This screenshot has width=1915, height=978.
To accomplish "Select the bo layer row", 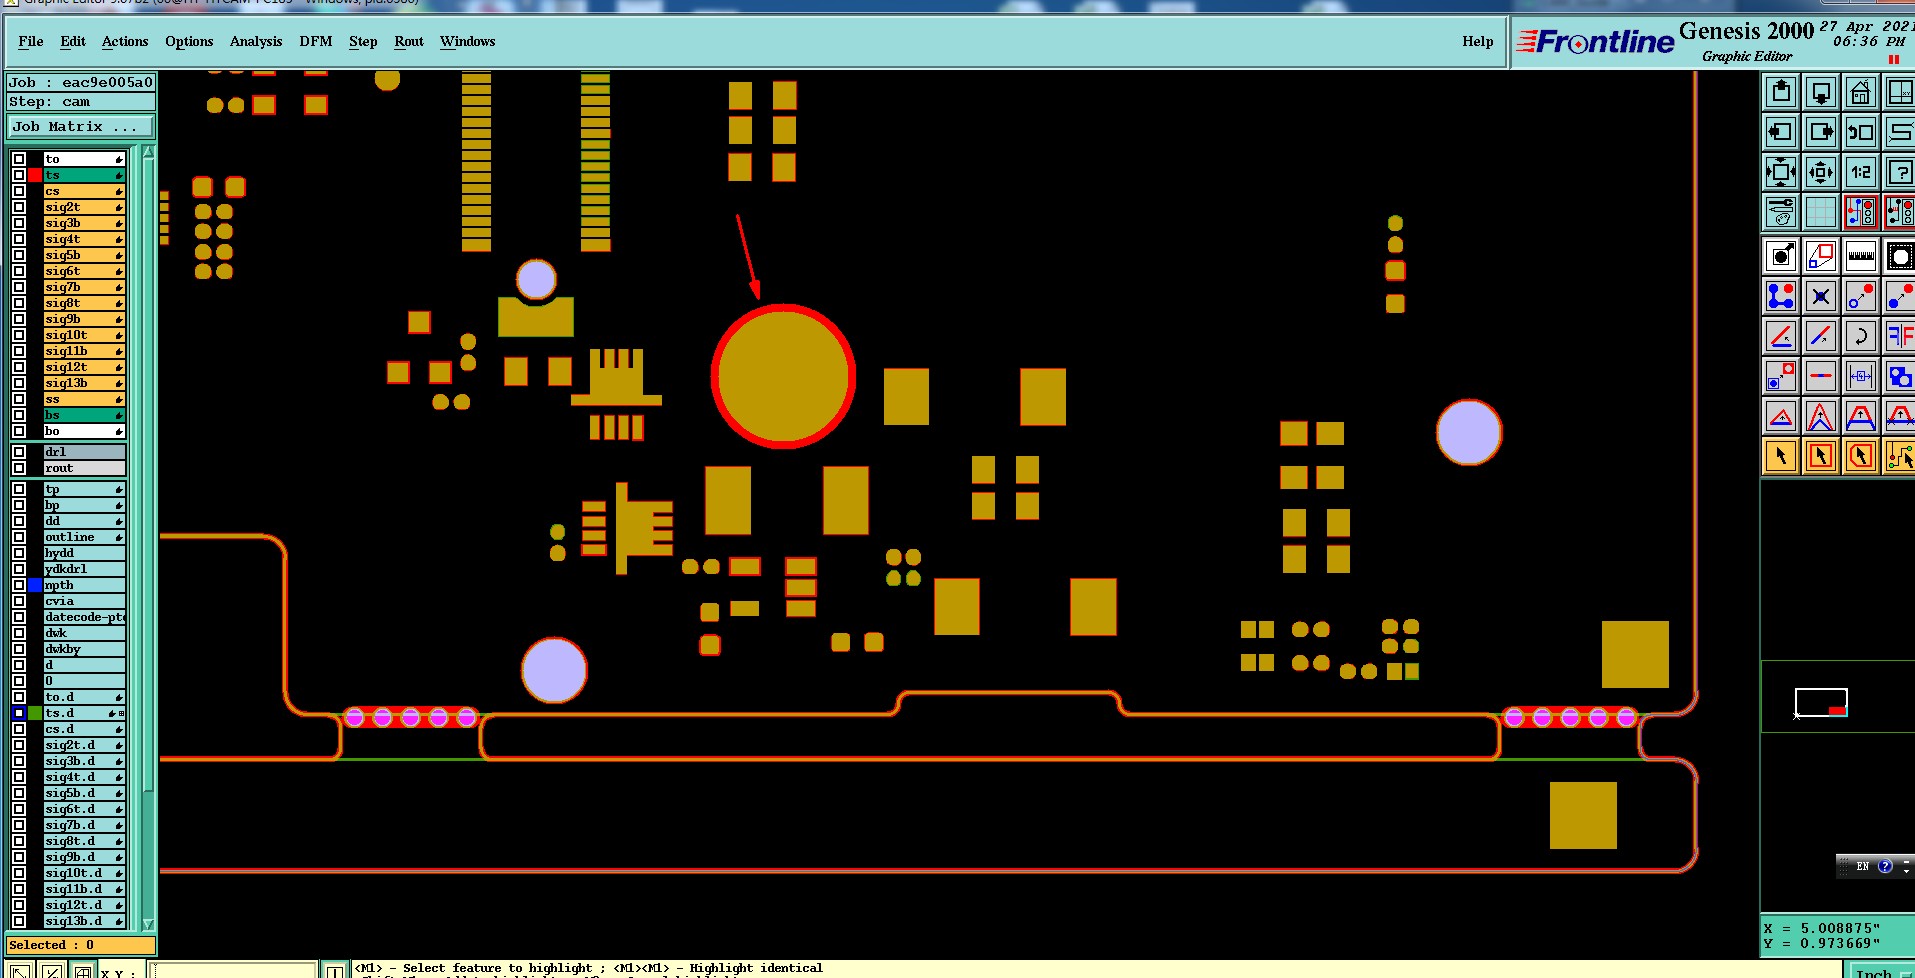I will (85, 431).
